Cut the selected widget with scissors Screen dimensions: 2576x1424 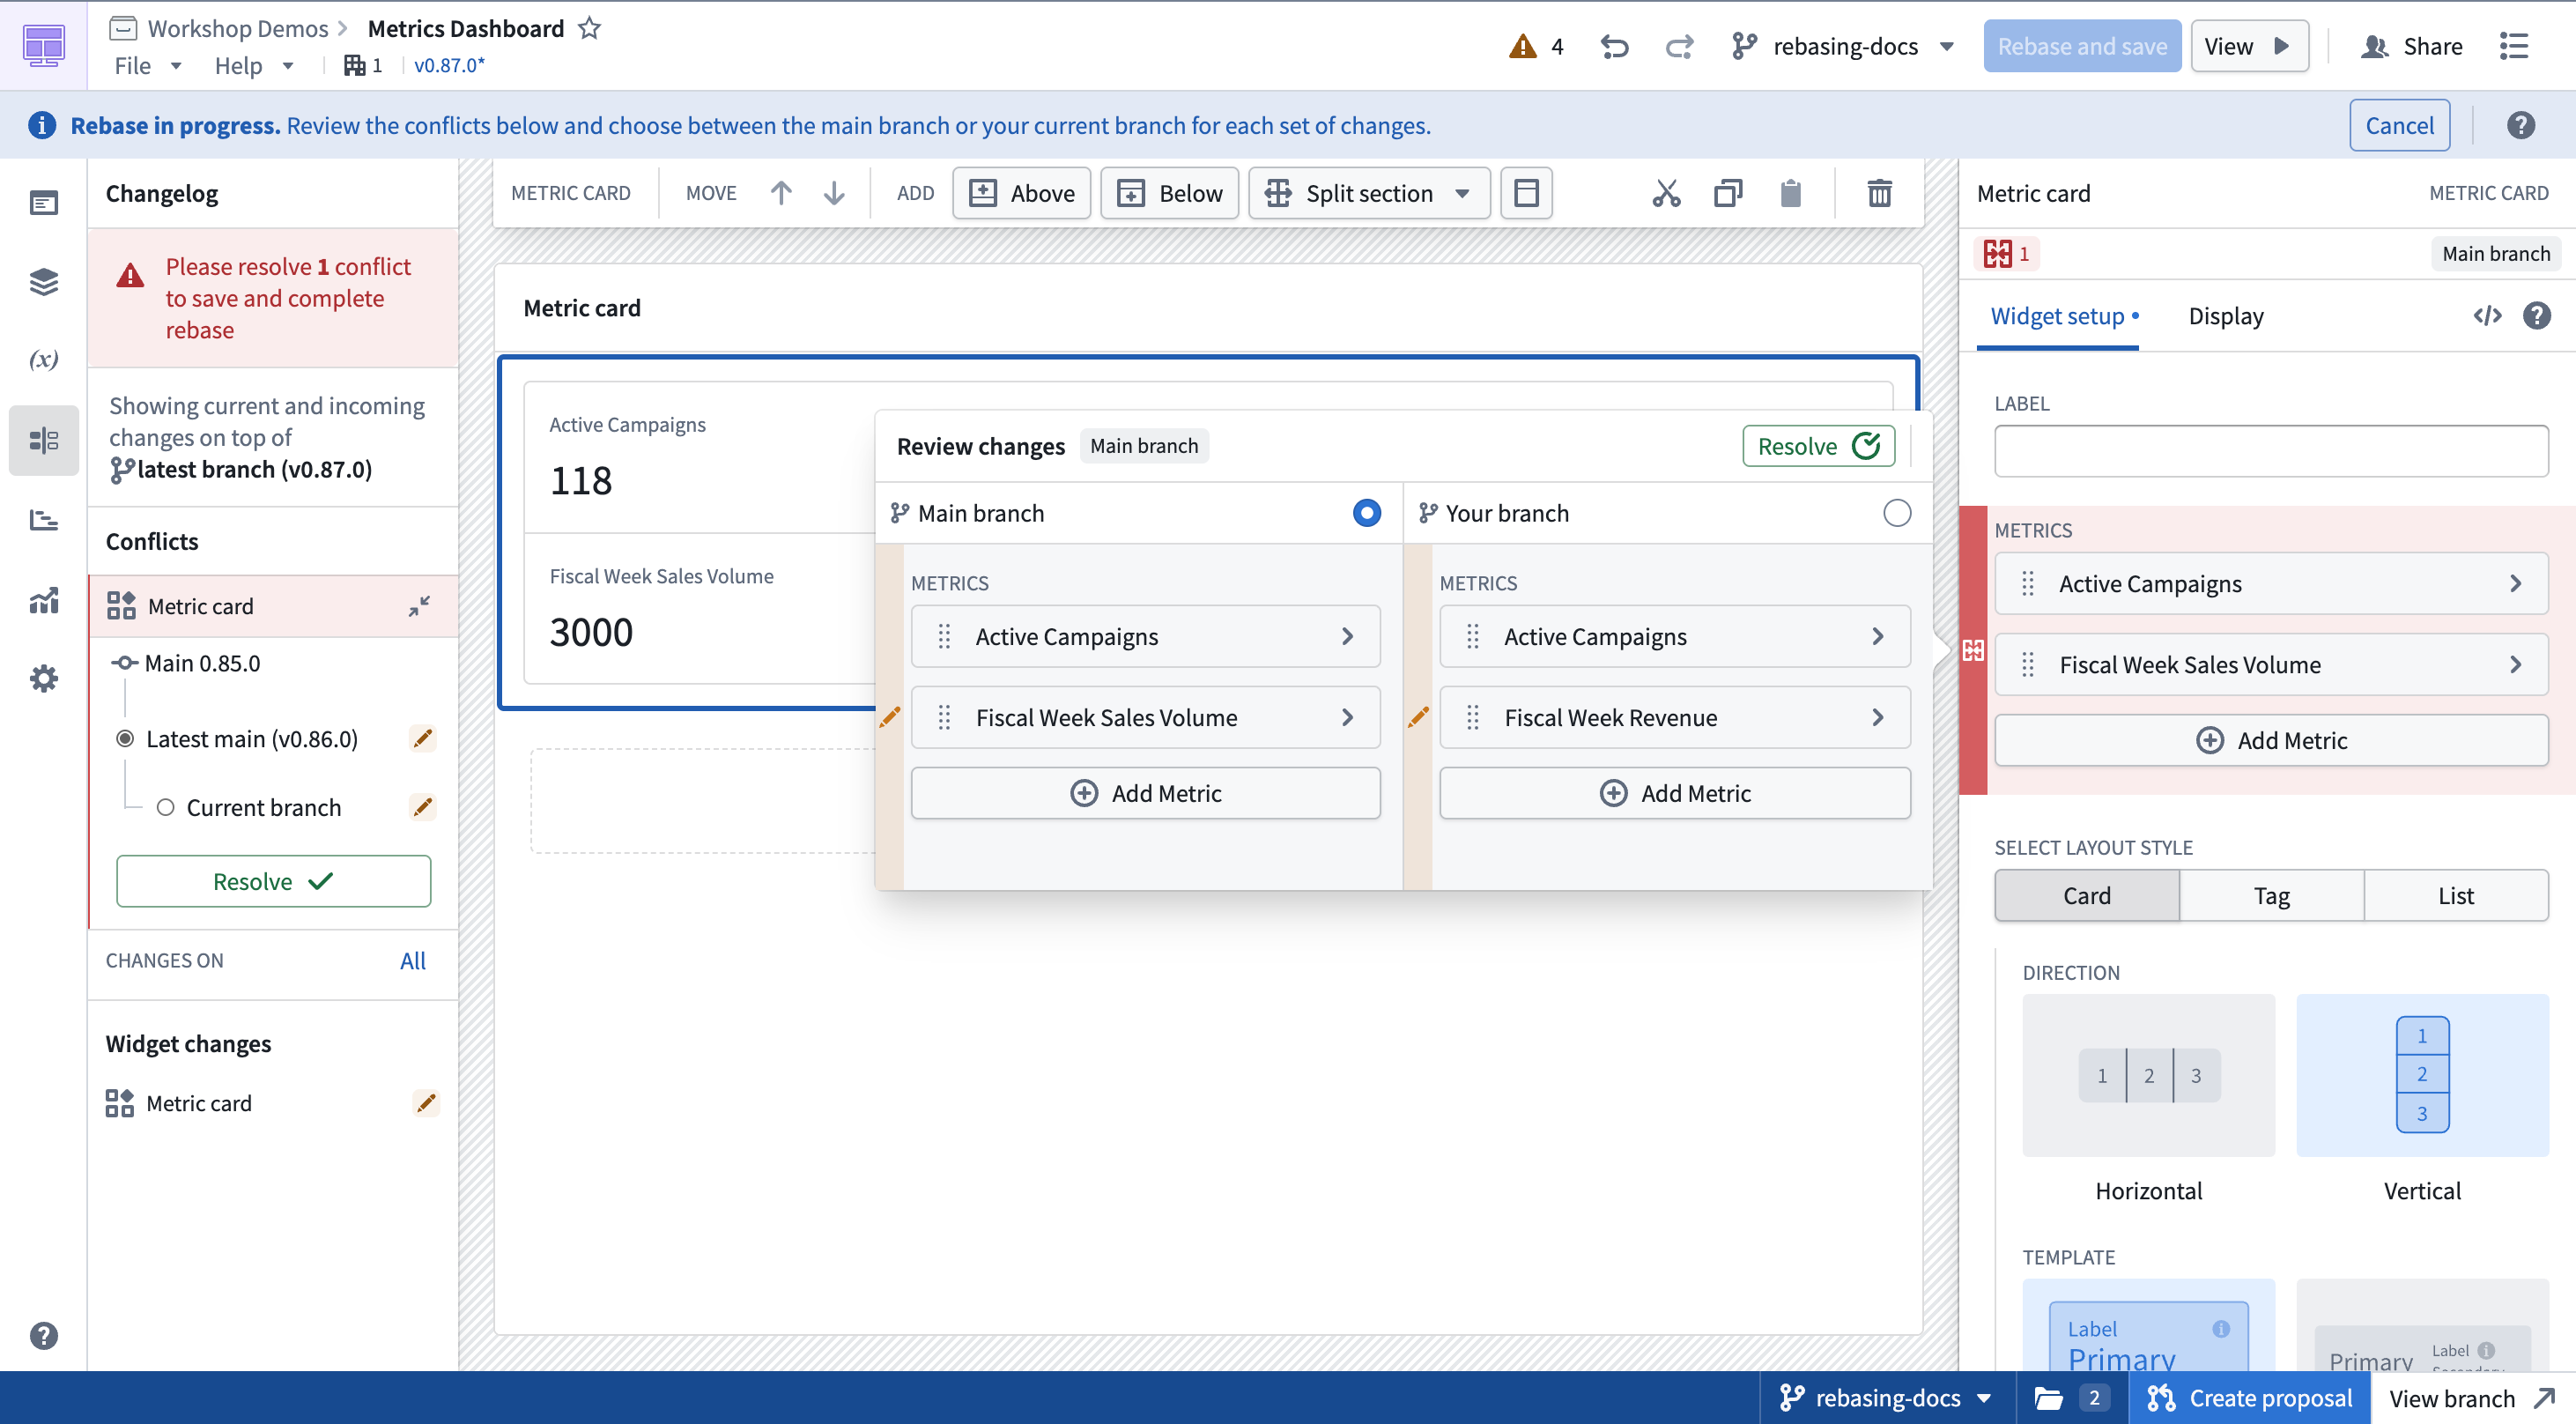click(x=1666, y=193)
